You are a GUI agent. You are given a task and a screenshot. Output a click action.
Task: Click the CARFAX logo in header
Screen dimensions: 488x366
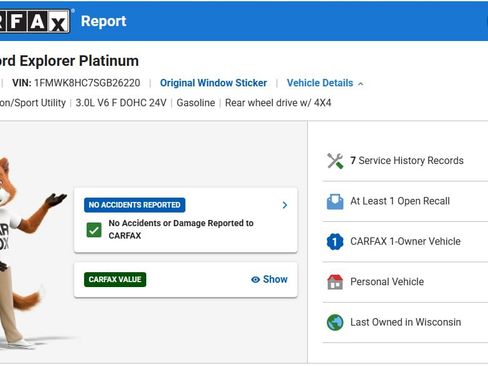point(35,21)
